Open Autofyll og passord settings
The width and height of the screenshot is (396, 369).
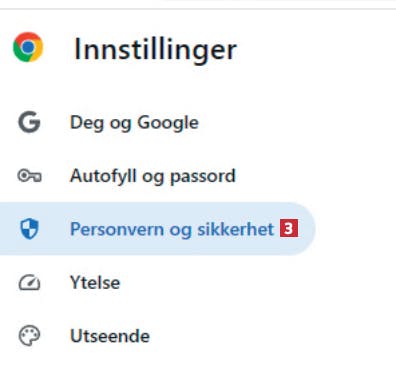(153, 176)
